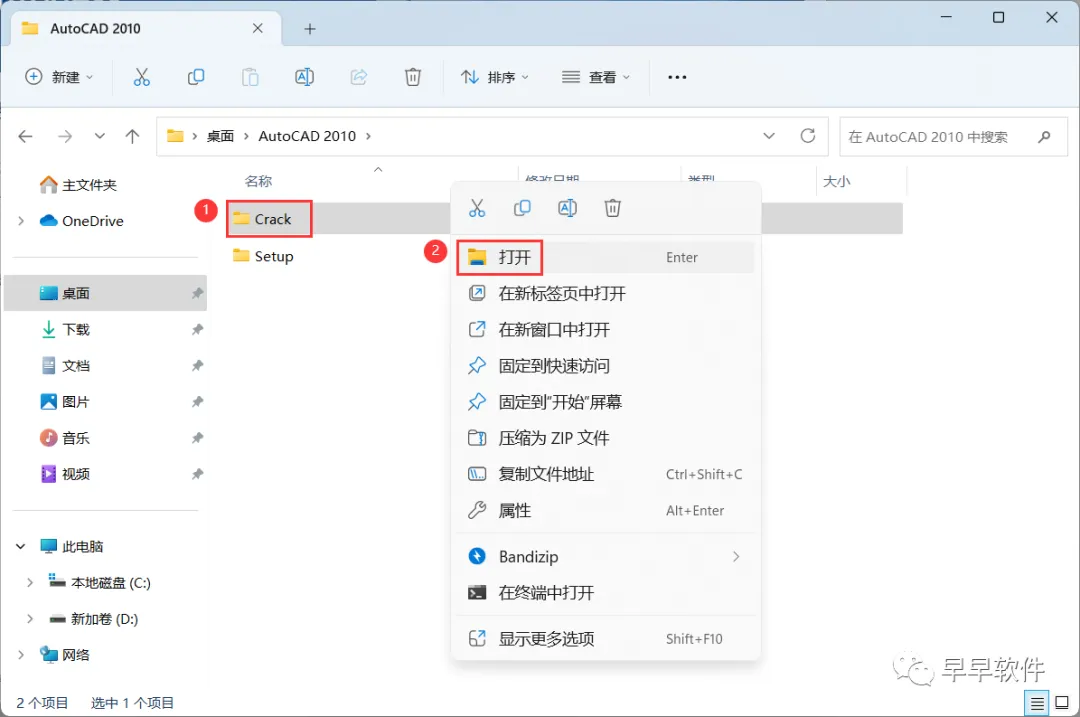
Task: Open 新加卷 (D:) in the sidebar
Action: [x=94, y=619]
